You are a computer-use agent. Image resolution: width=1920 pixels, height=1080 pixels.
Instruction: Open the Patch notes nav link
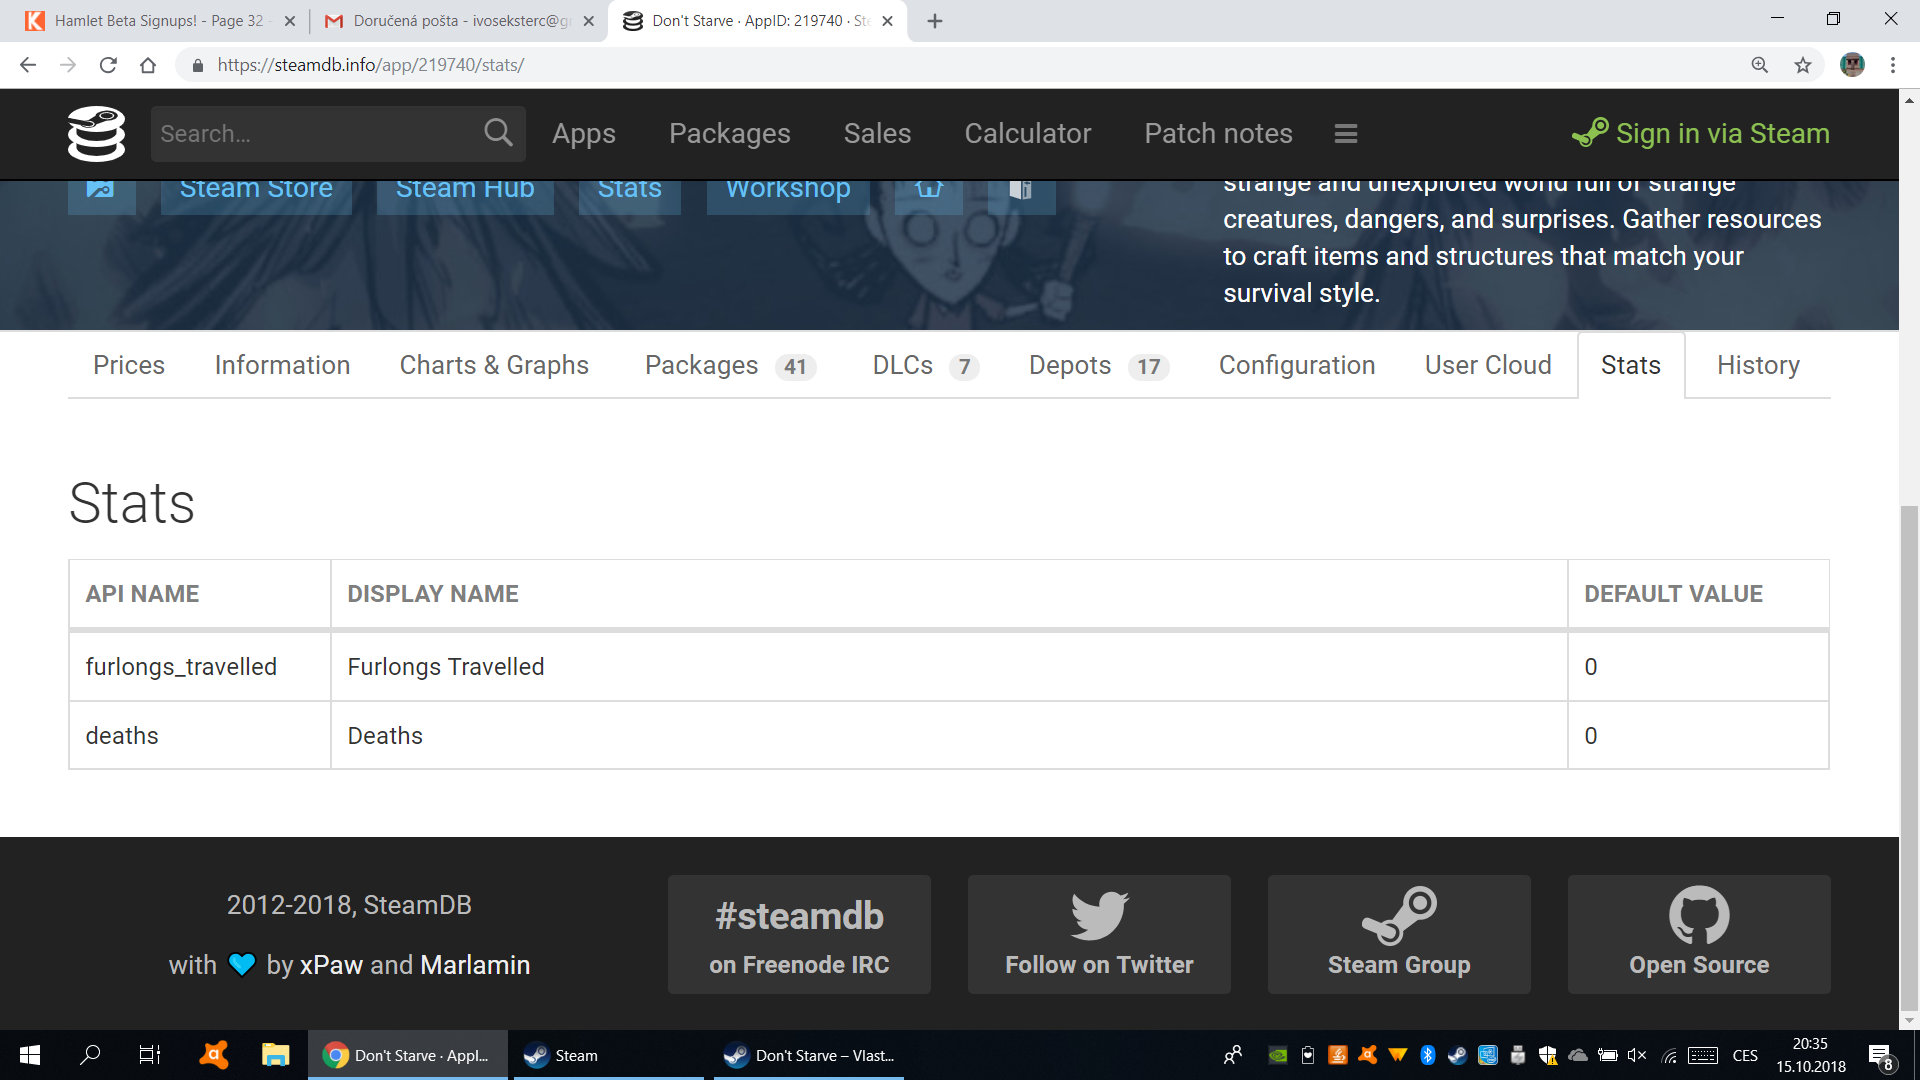[1218, 134]
